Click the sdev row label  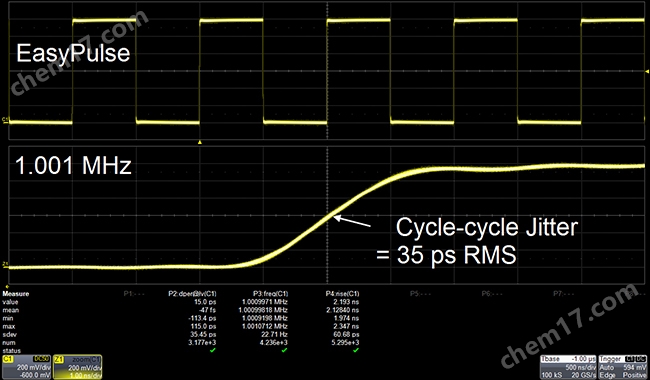(x=9, y=334)
